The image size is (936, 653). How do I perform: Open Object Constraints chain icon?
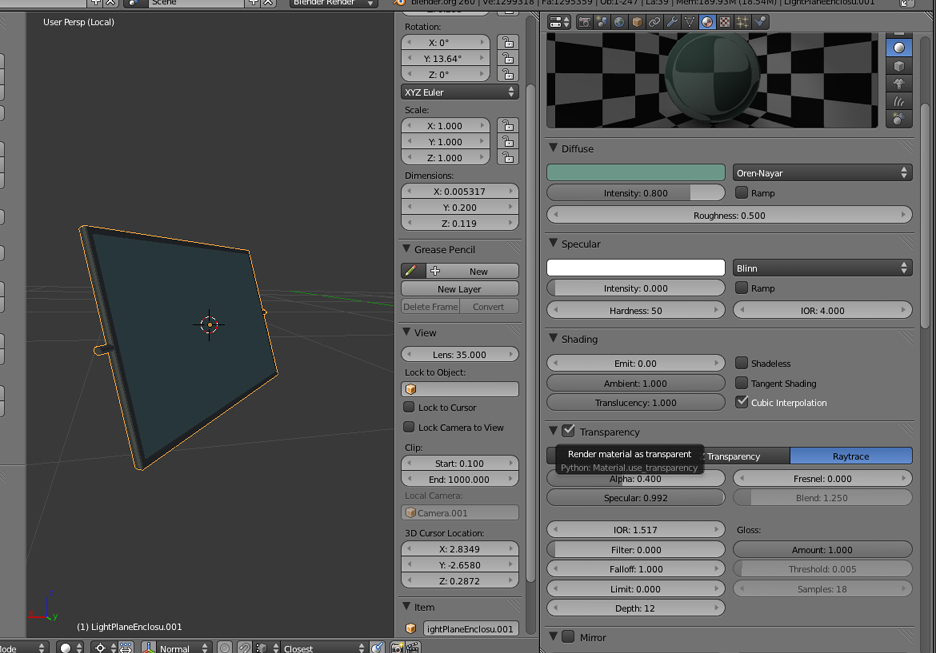tap(654, 22)
